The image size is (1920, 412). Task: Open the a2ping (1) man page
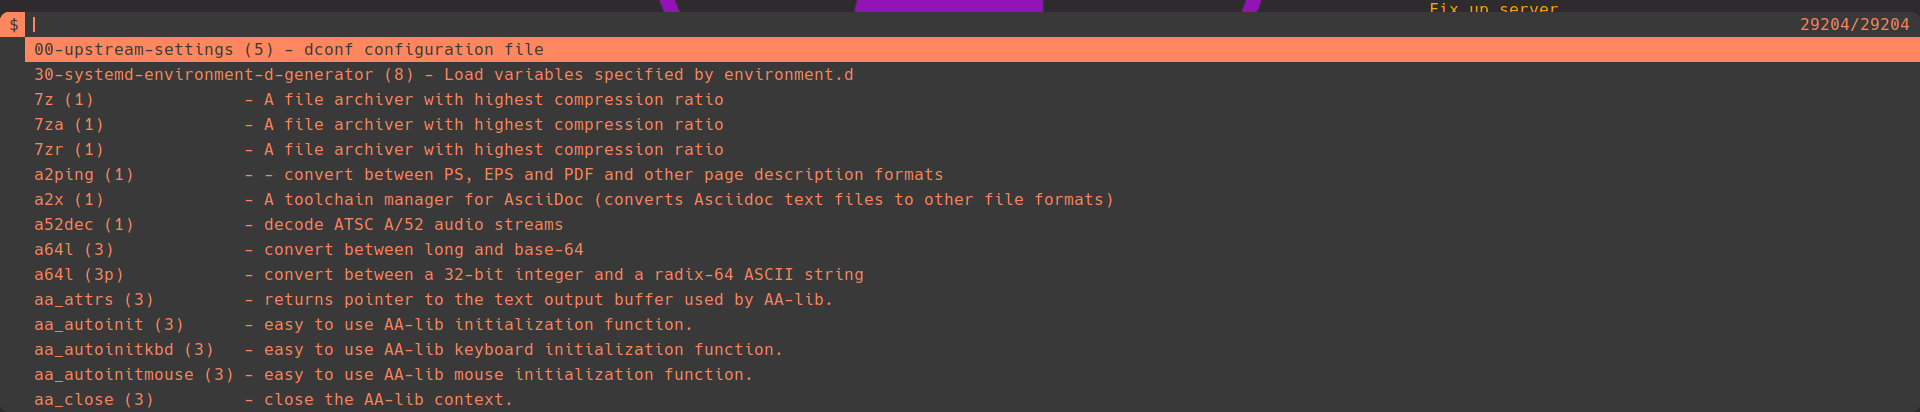pyautogui.click(x=488, y=175)
